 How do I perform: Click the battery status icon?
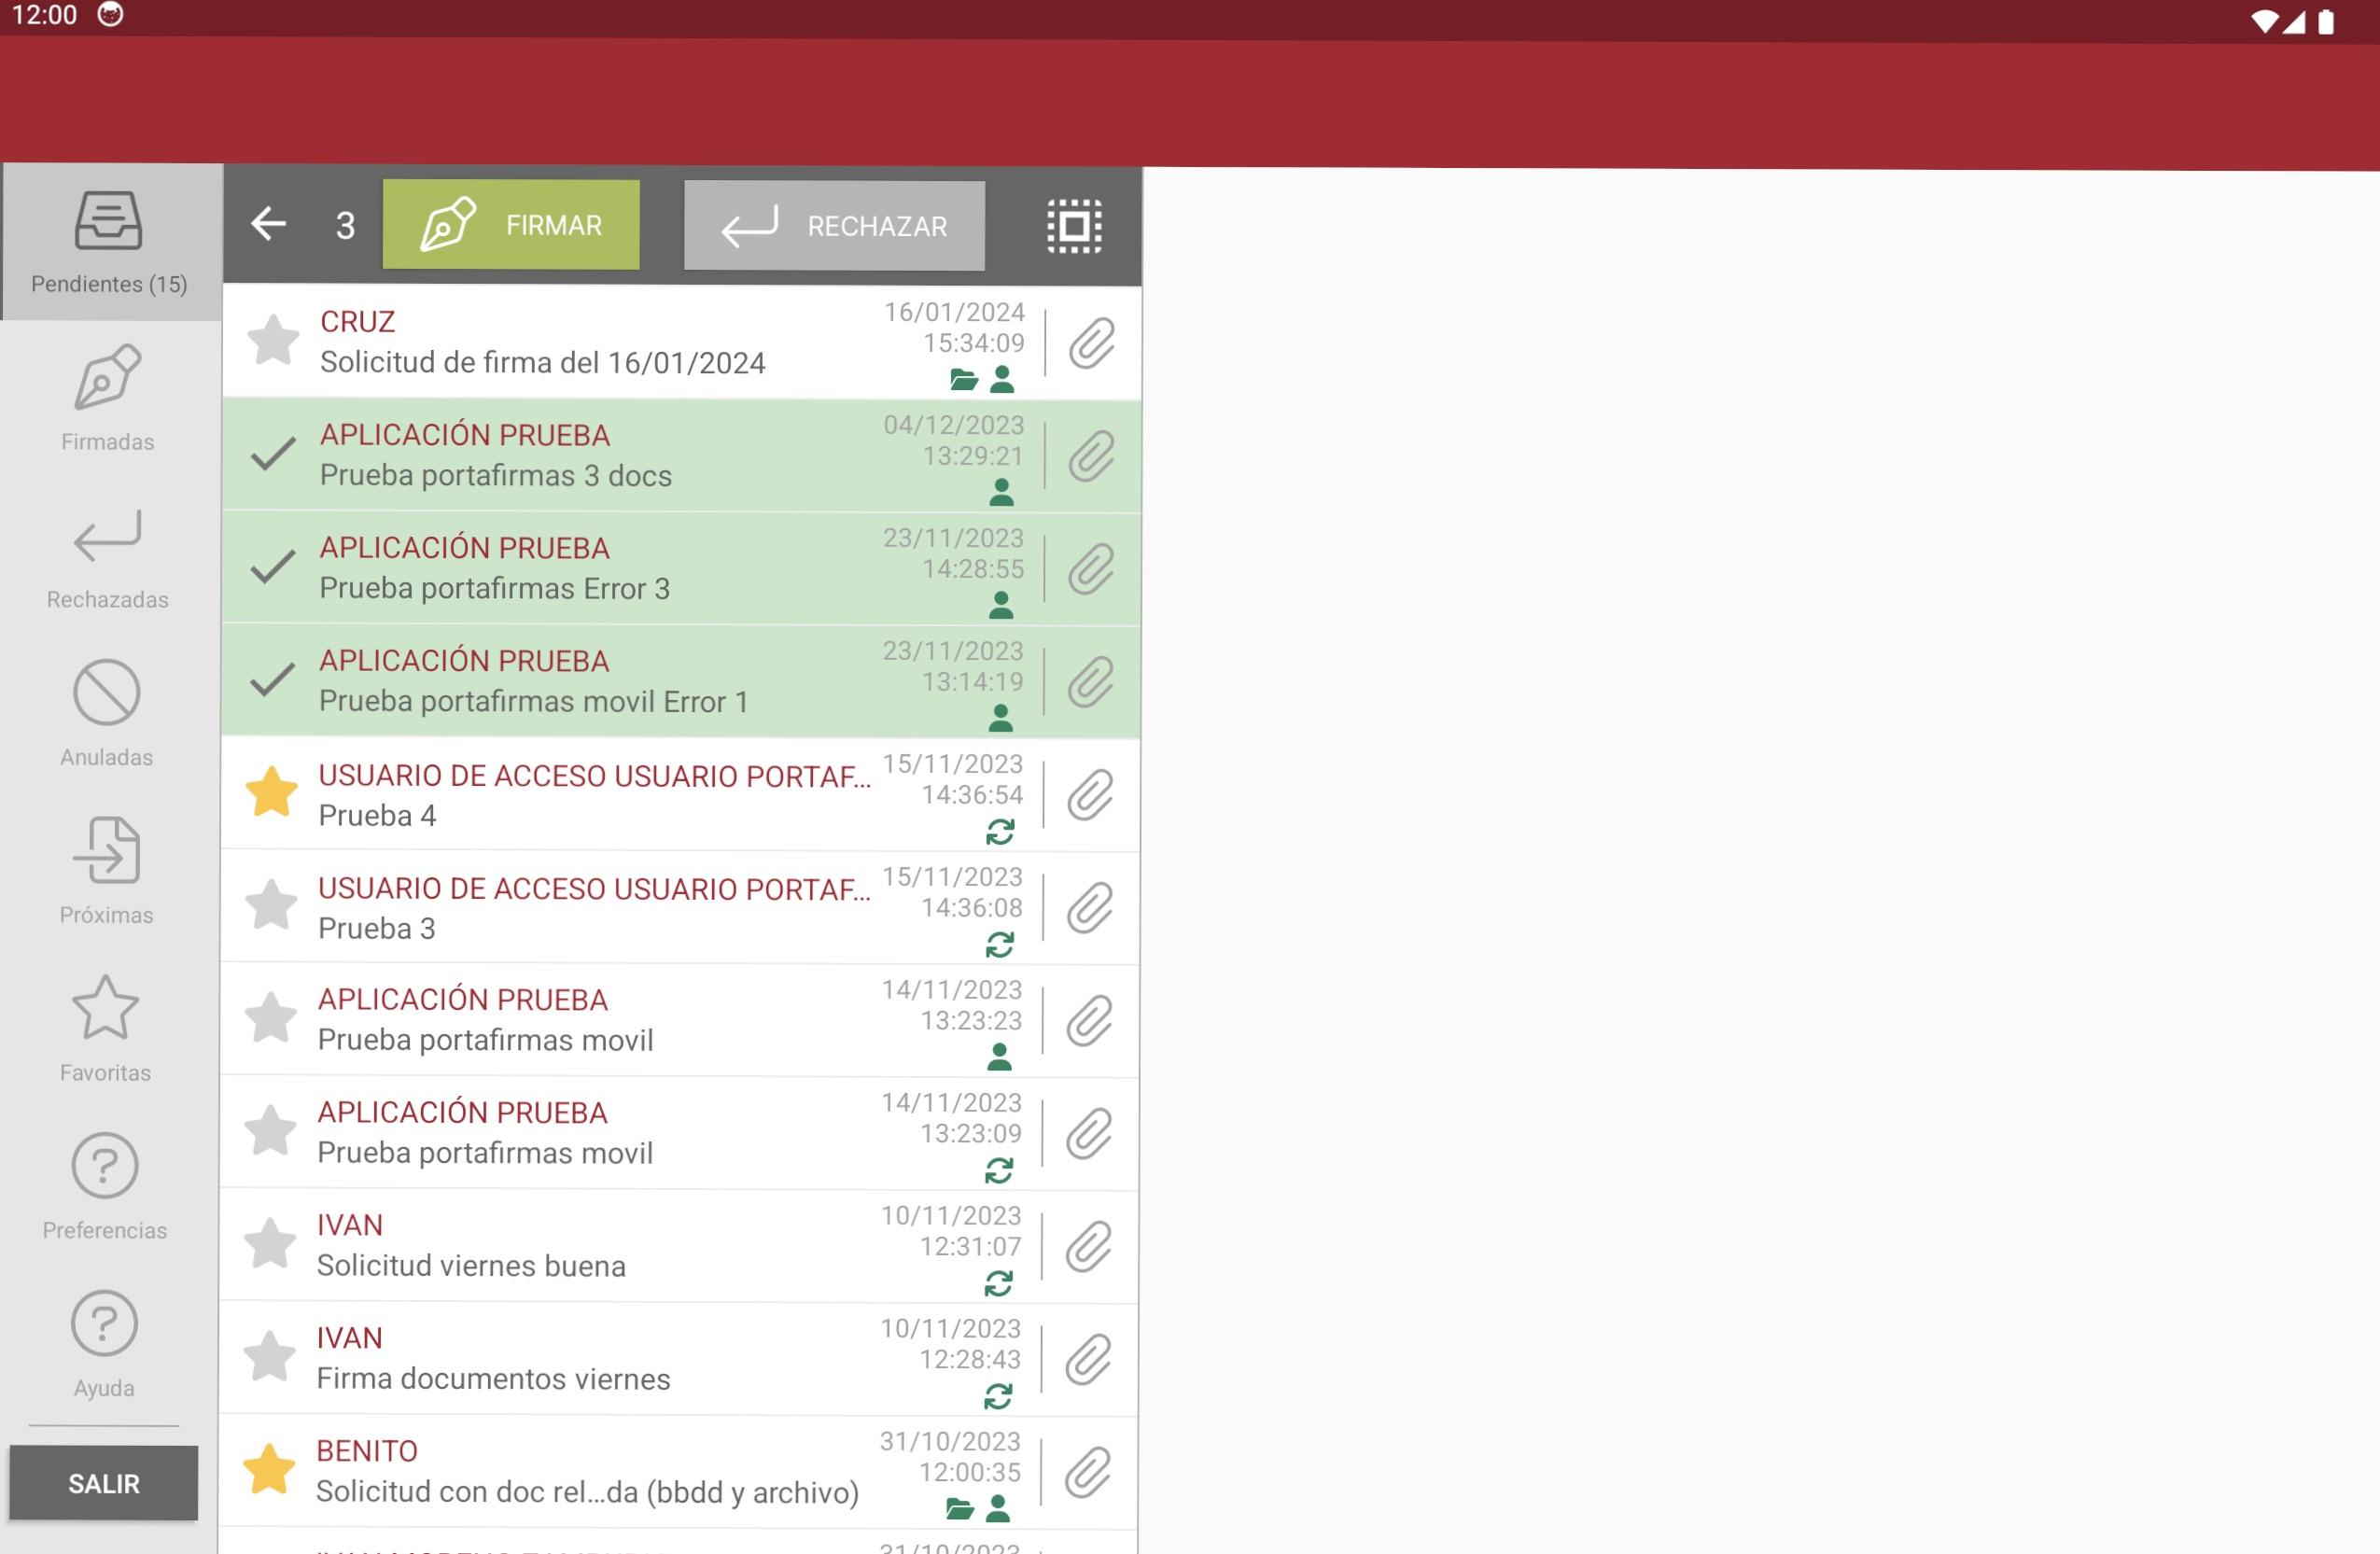tap(2325, 22)
